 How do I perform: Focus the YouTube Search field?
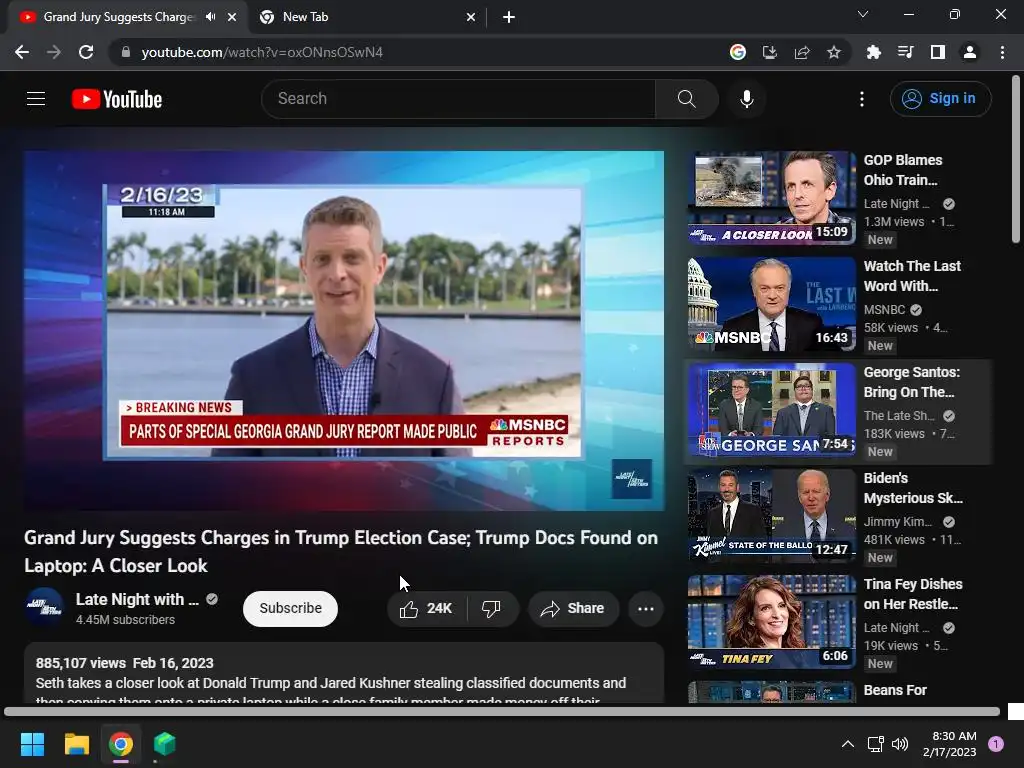click(x=459, y=99)
